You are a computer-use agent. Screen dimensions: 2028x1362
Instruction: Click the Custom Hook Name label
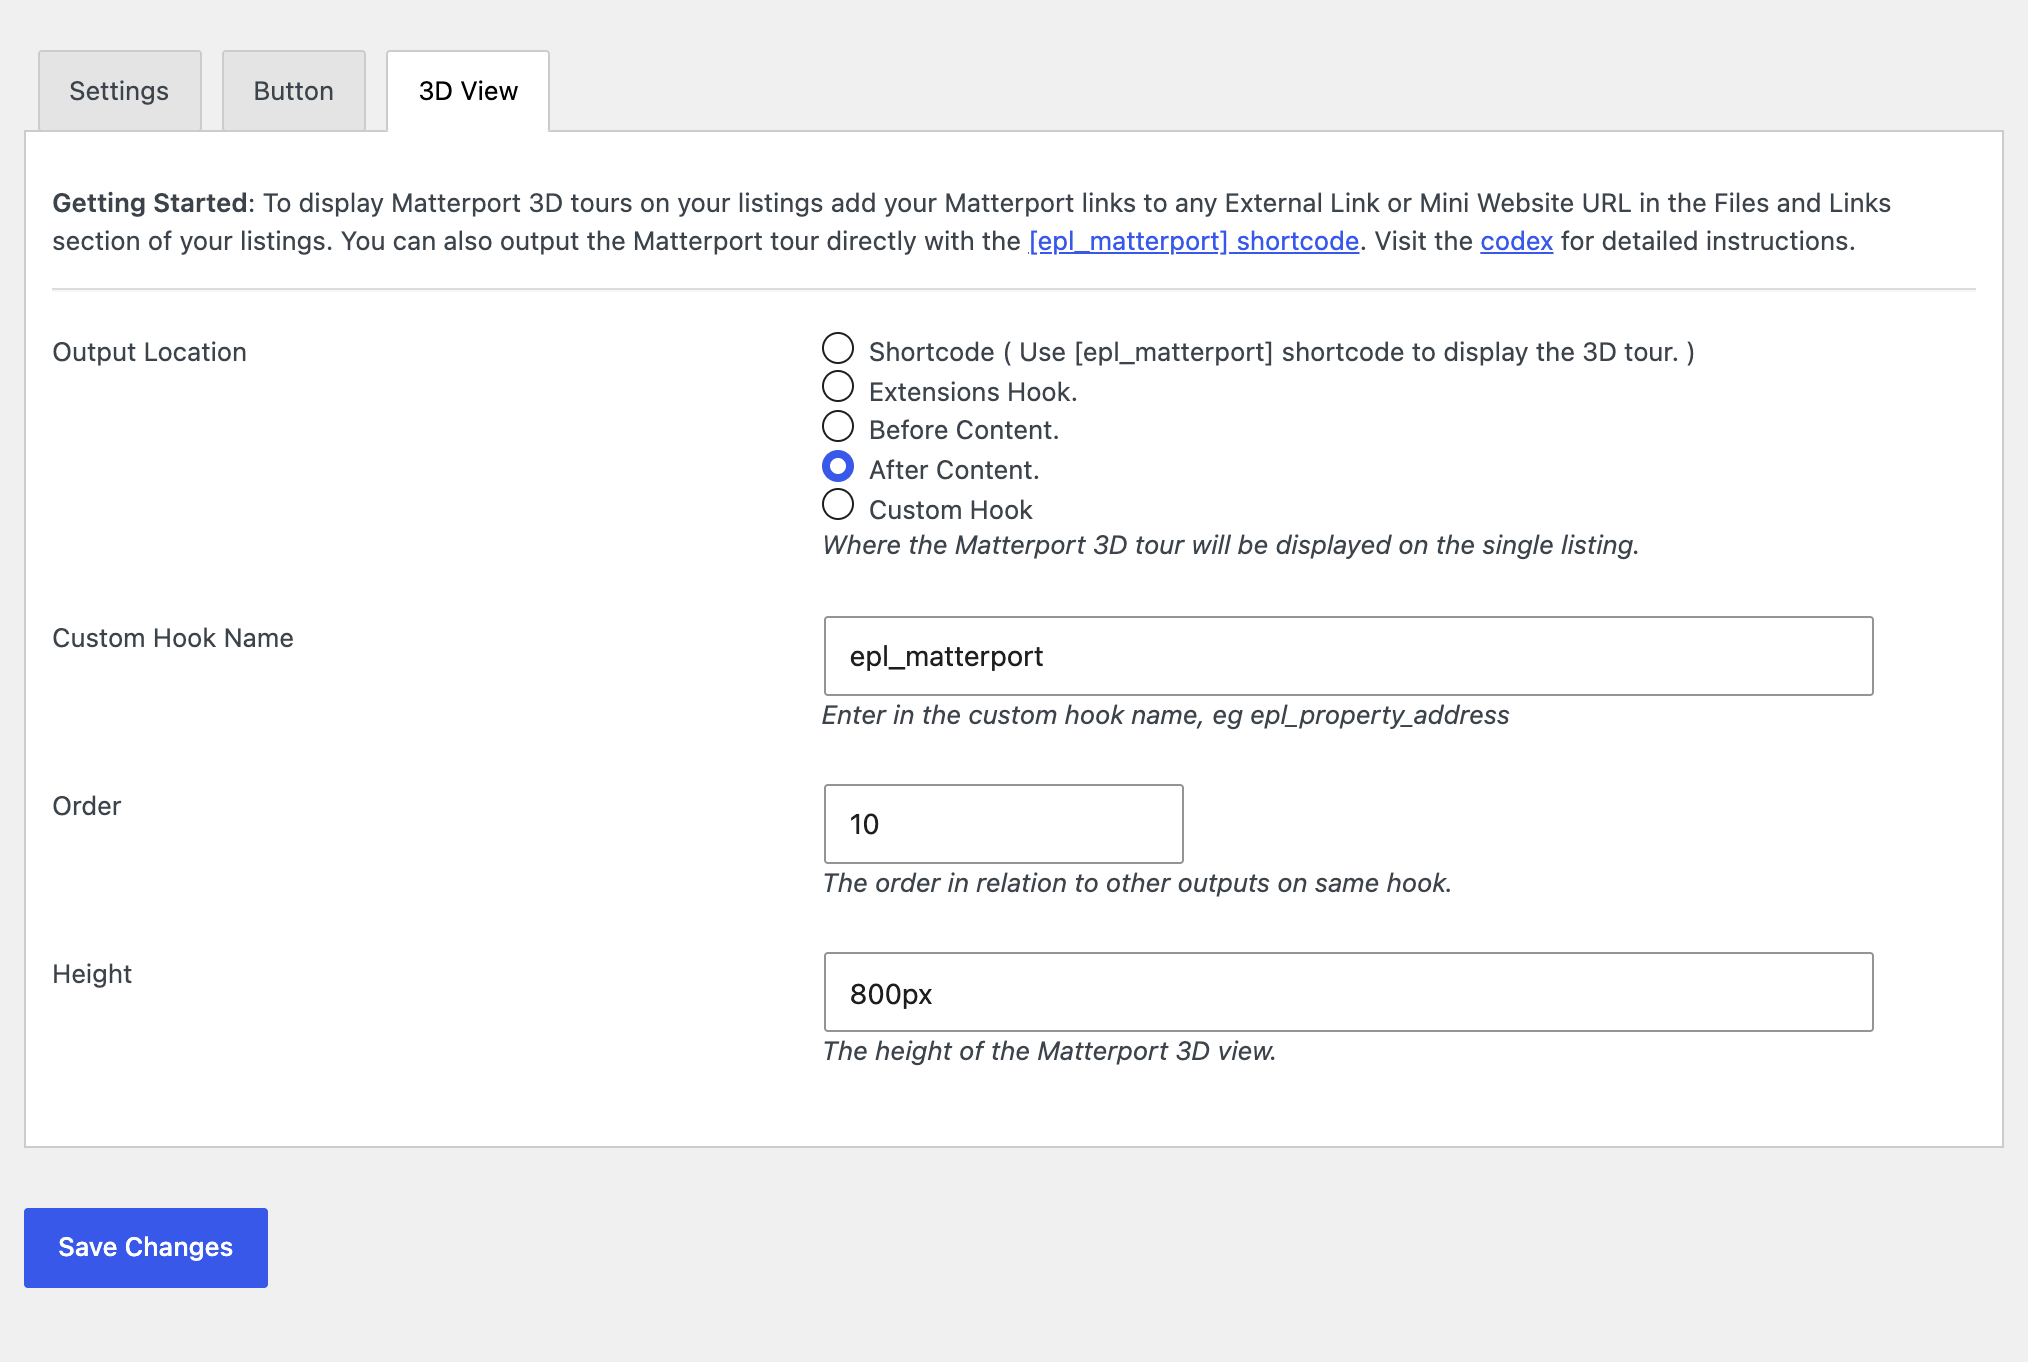173,638
